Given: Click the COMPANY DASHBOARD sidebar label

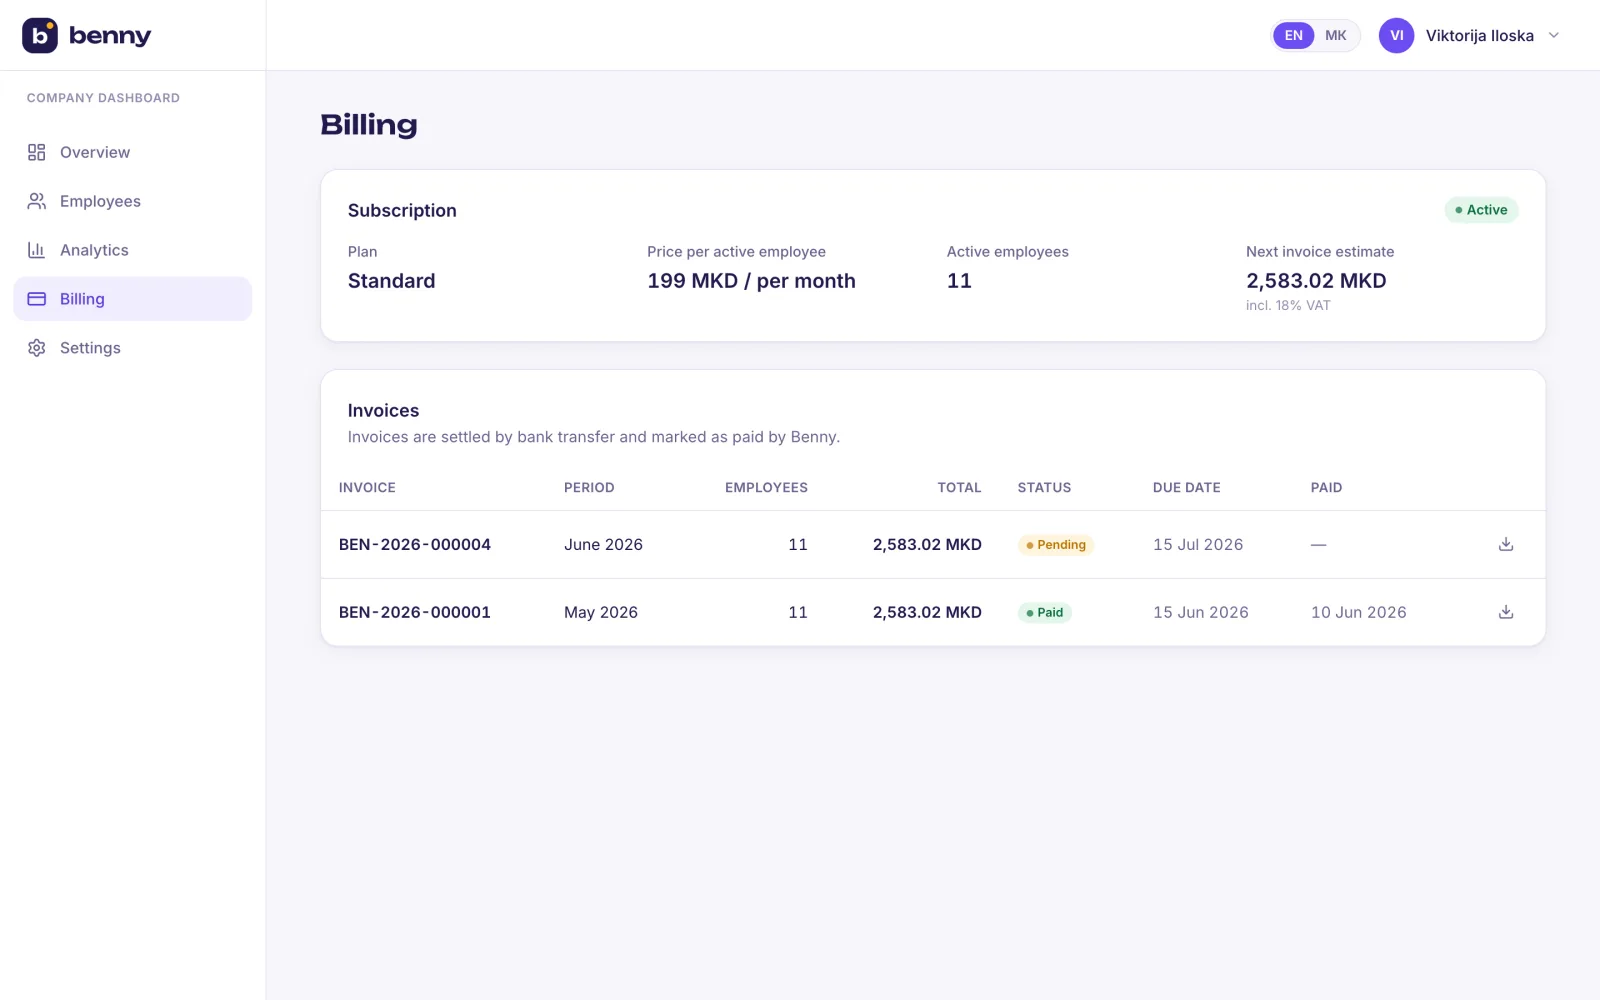Looking at the screenshot, I should [x=103, y=98].
